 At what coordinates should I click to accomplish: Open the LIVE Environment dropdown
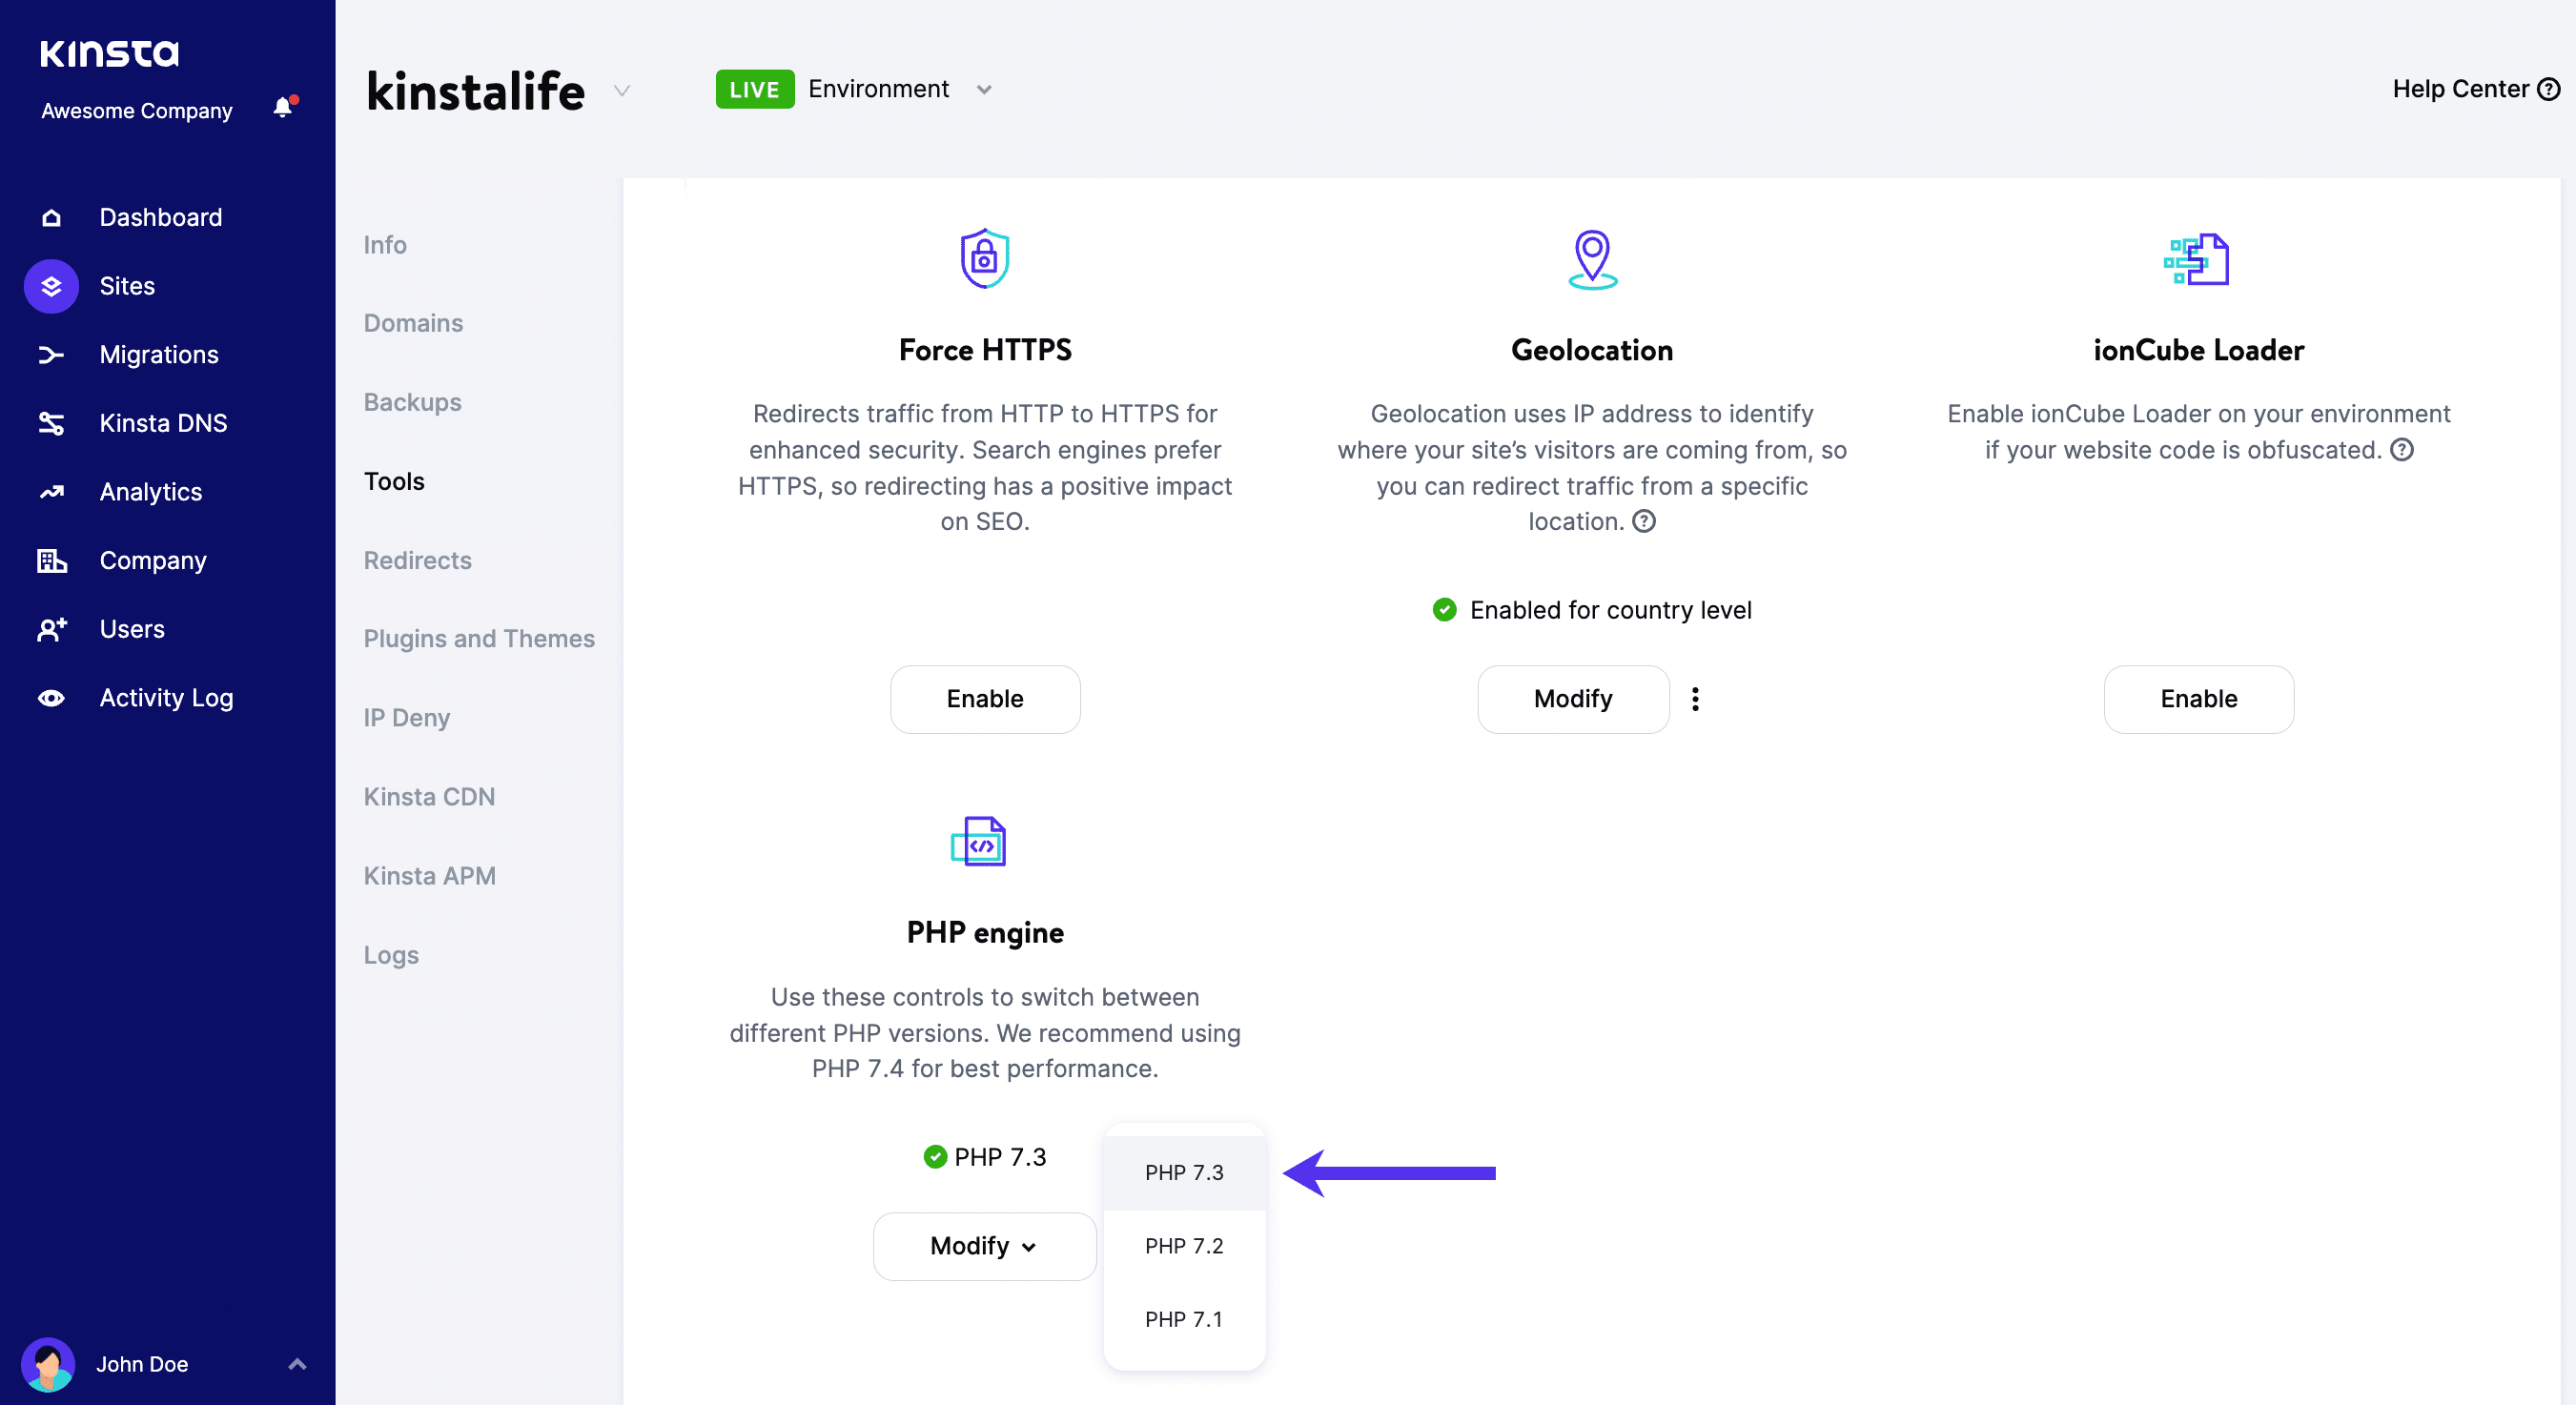pos(984,90)
